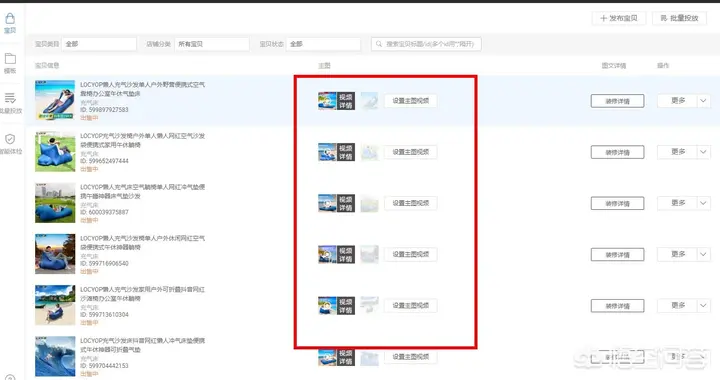The height and width of the screenshot is (380, 720).
Task: Open the 宝贝 section in sidebar
Action: click(x=10, y=23)
